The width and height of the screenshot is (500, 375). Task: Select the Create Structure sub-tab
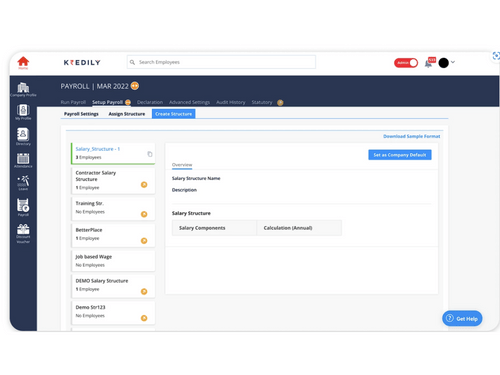(174, 114)
